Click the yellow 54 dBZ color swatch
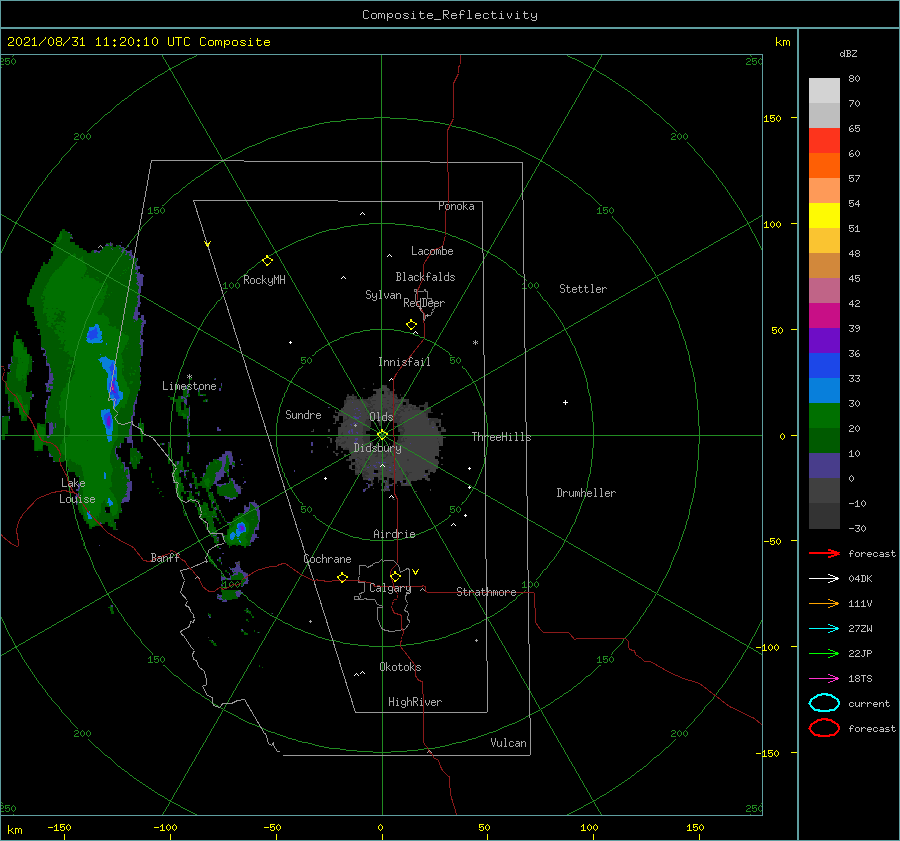The image size is (900, 841). point(824,216)
